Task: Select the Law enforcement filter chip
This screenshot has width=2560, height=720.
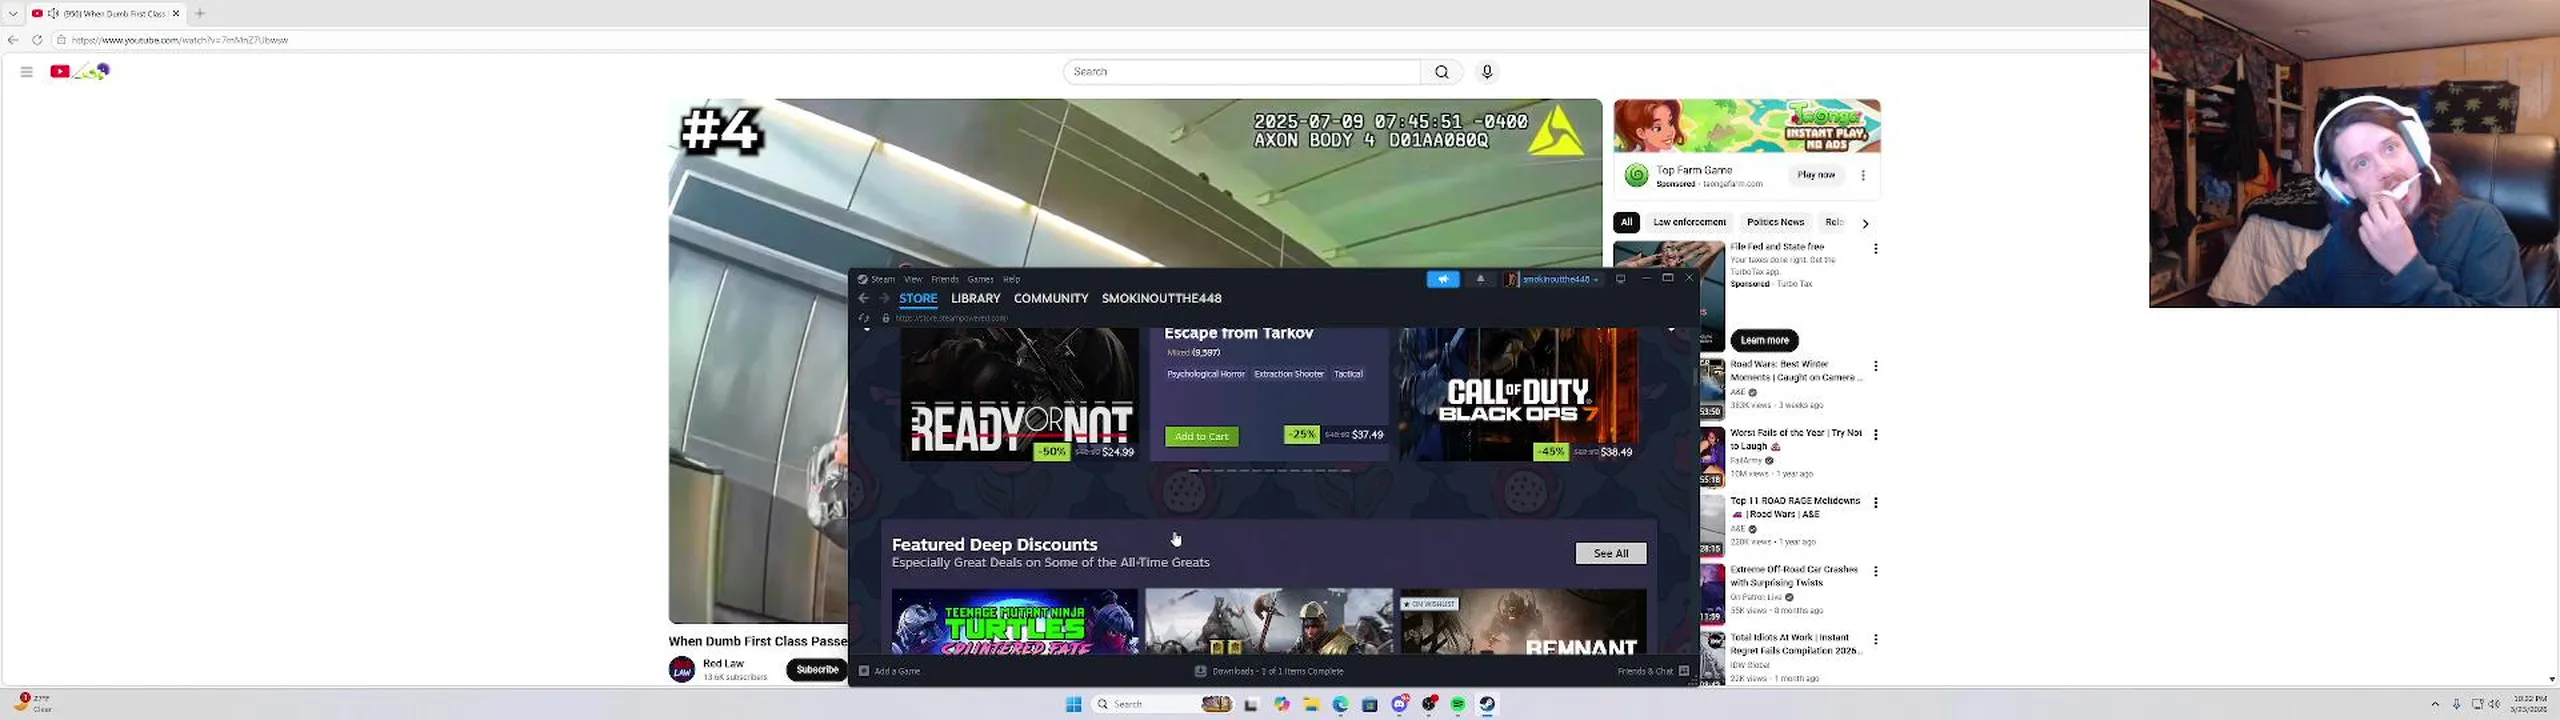Action: tap(1689, 222)
